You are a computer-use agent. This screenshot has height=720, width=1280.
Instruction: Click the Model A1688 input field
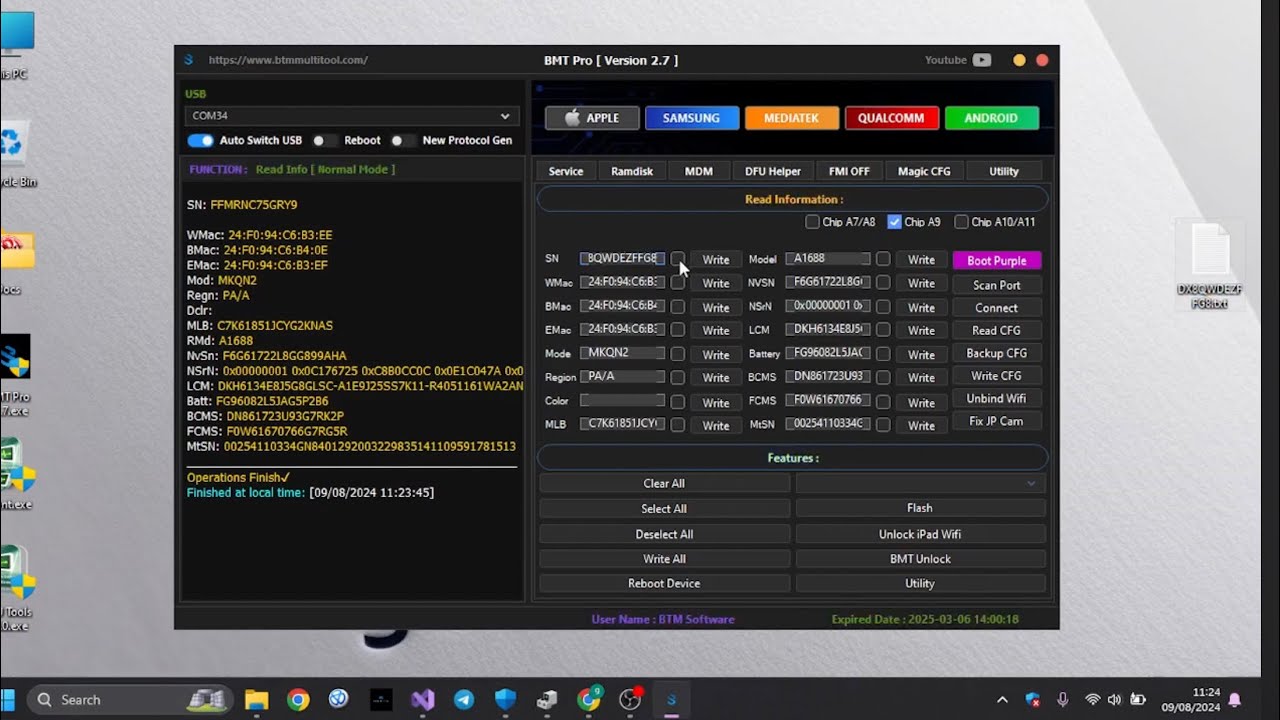pyautogui.click(x=828, y=258)
